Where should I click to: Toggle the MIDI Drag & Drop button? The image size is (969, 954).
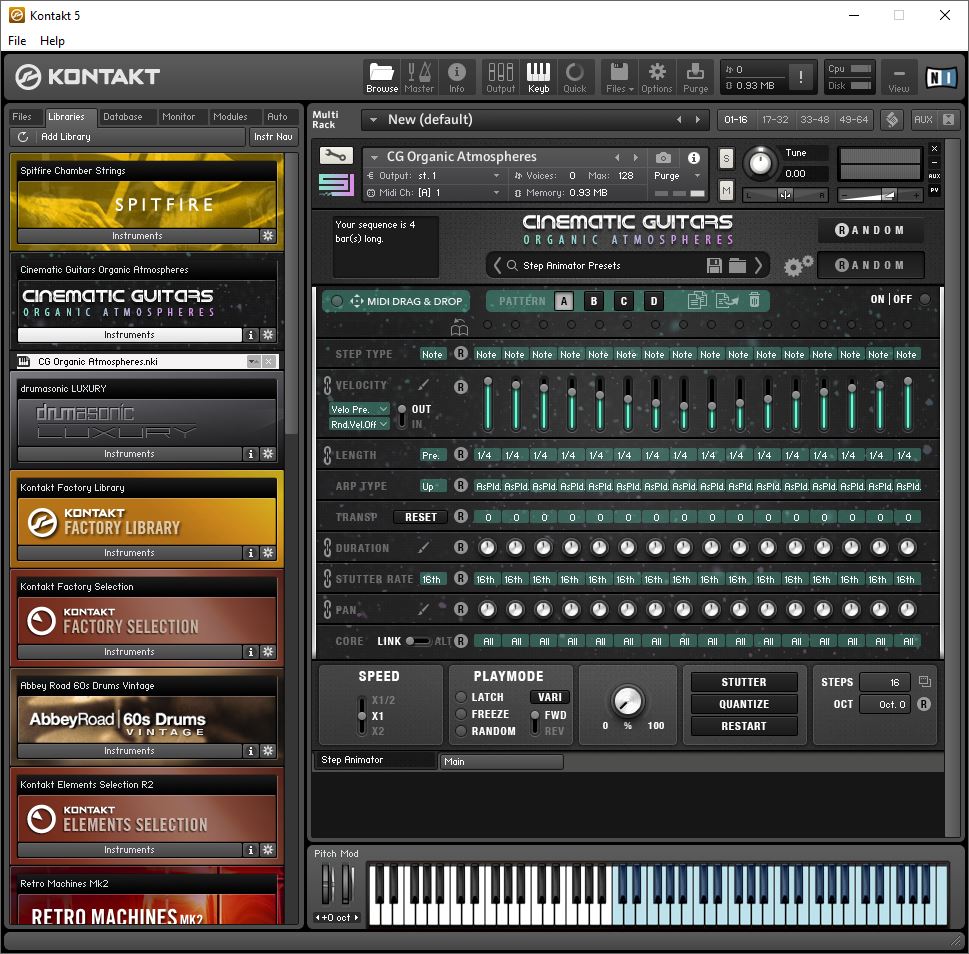[396, 302]
